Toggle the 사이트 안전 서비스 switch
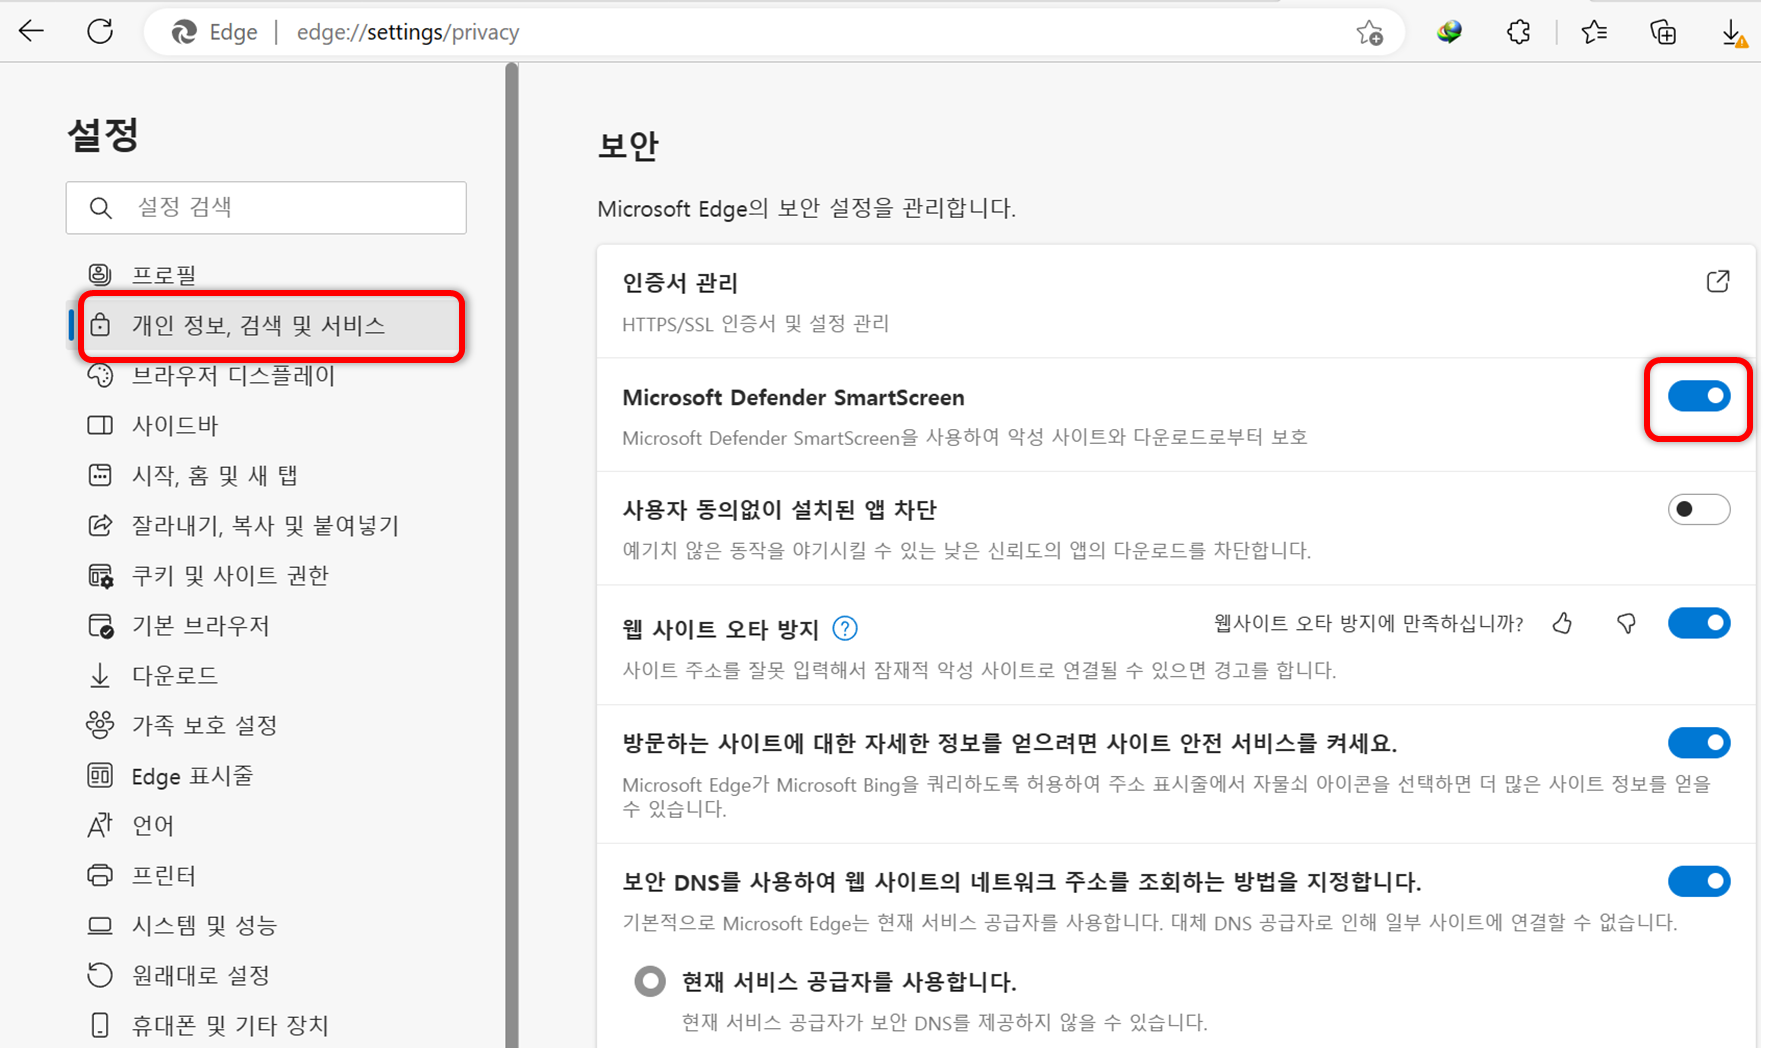 point(1699,742)
